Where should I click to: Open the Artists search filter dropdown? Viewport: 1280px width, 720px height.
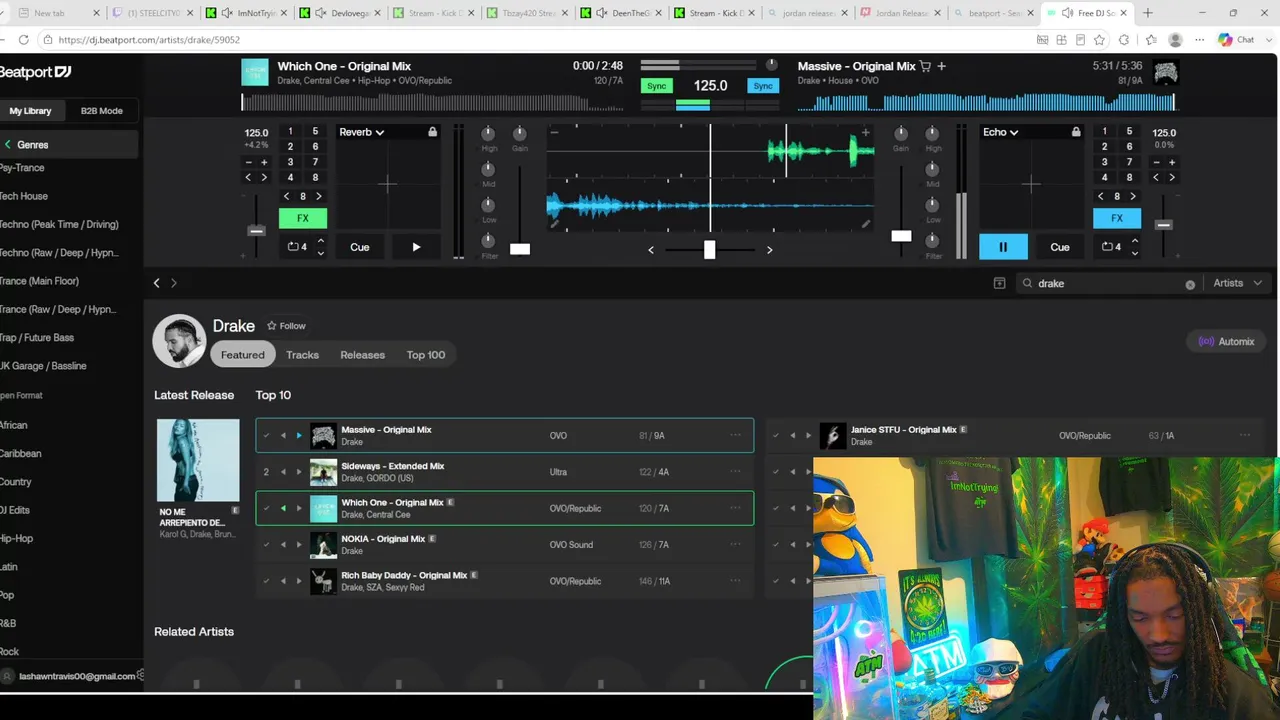pos(1237,283)
